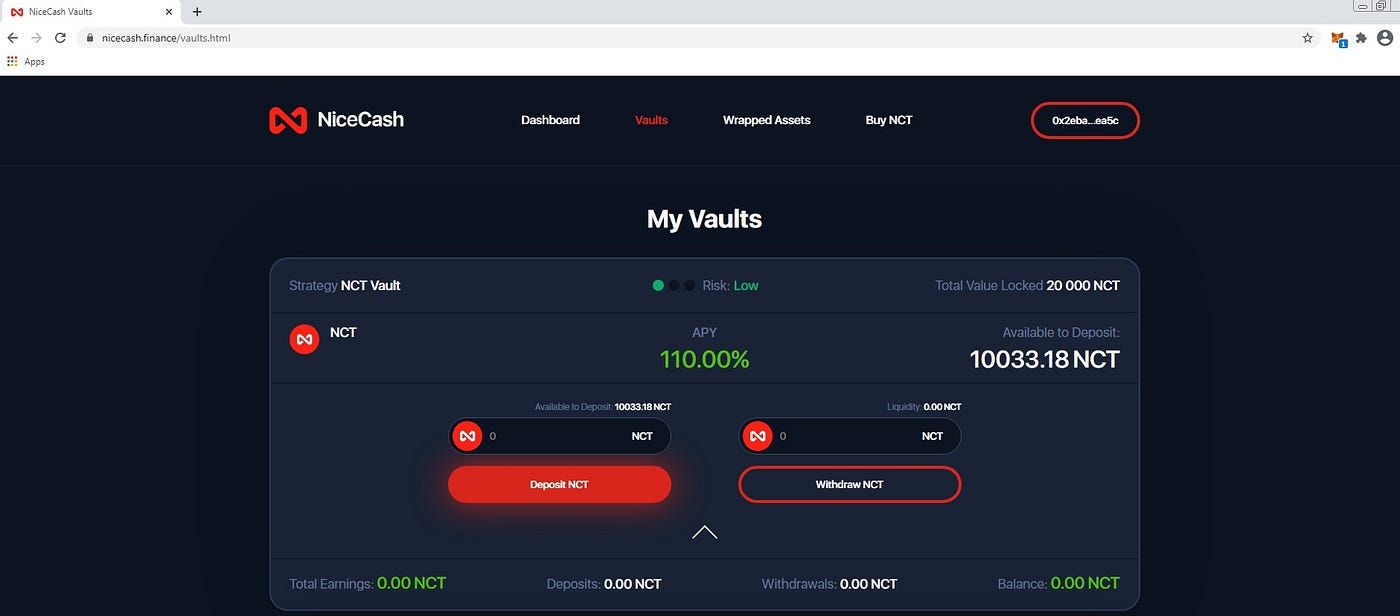The height and width of the screenshot is (616, 1400).
Task: Click the green low risk indicator dot
Action: coord(658,285)
